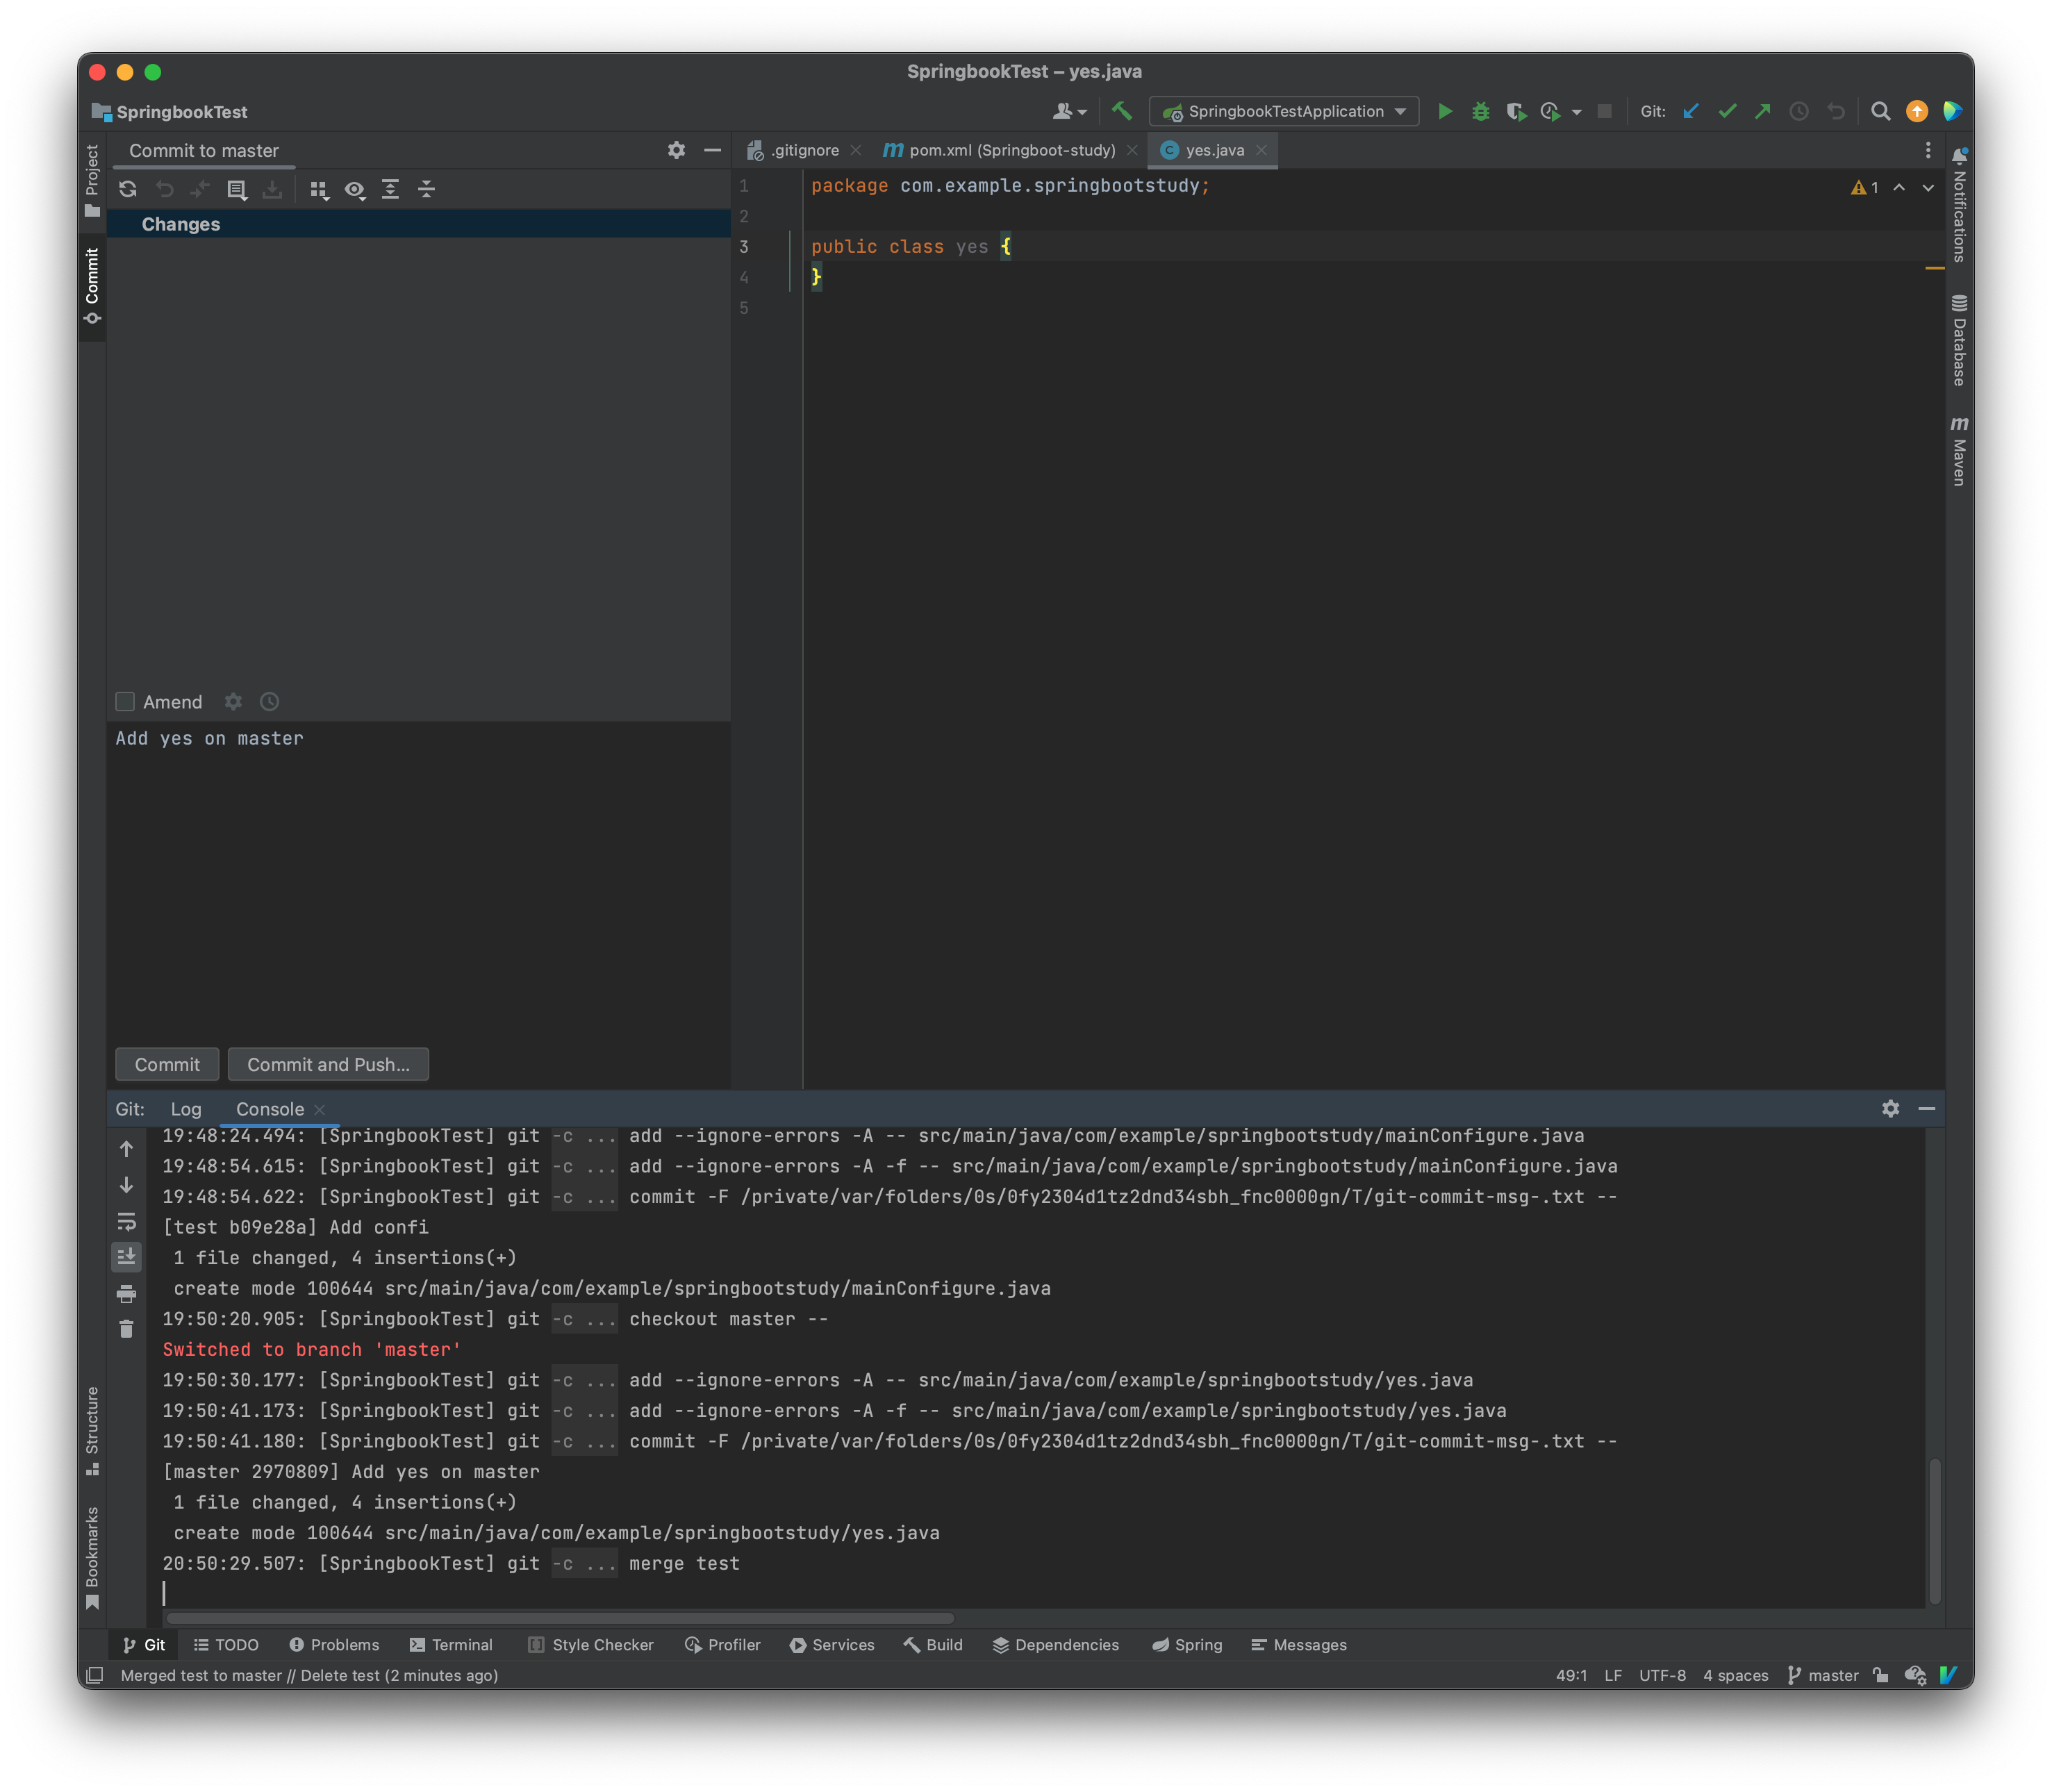Open Terminal tool window tab
2052x1792 pixels.
[451, 1645]
